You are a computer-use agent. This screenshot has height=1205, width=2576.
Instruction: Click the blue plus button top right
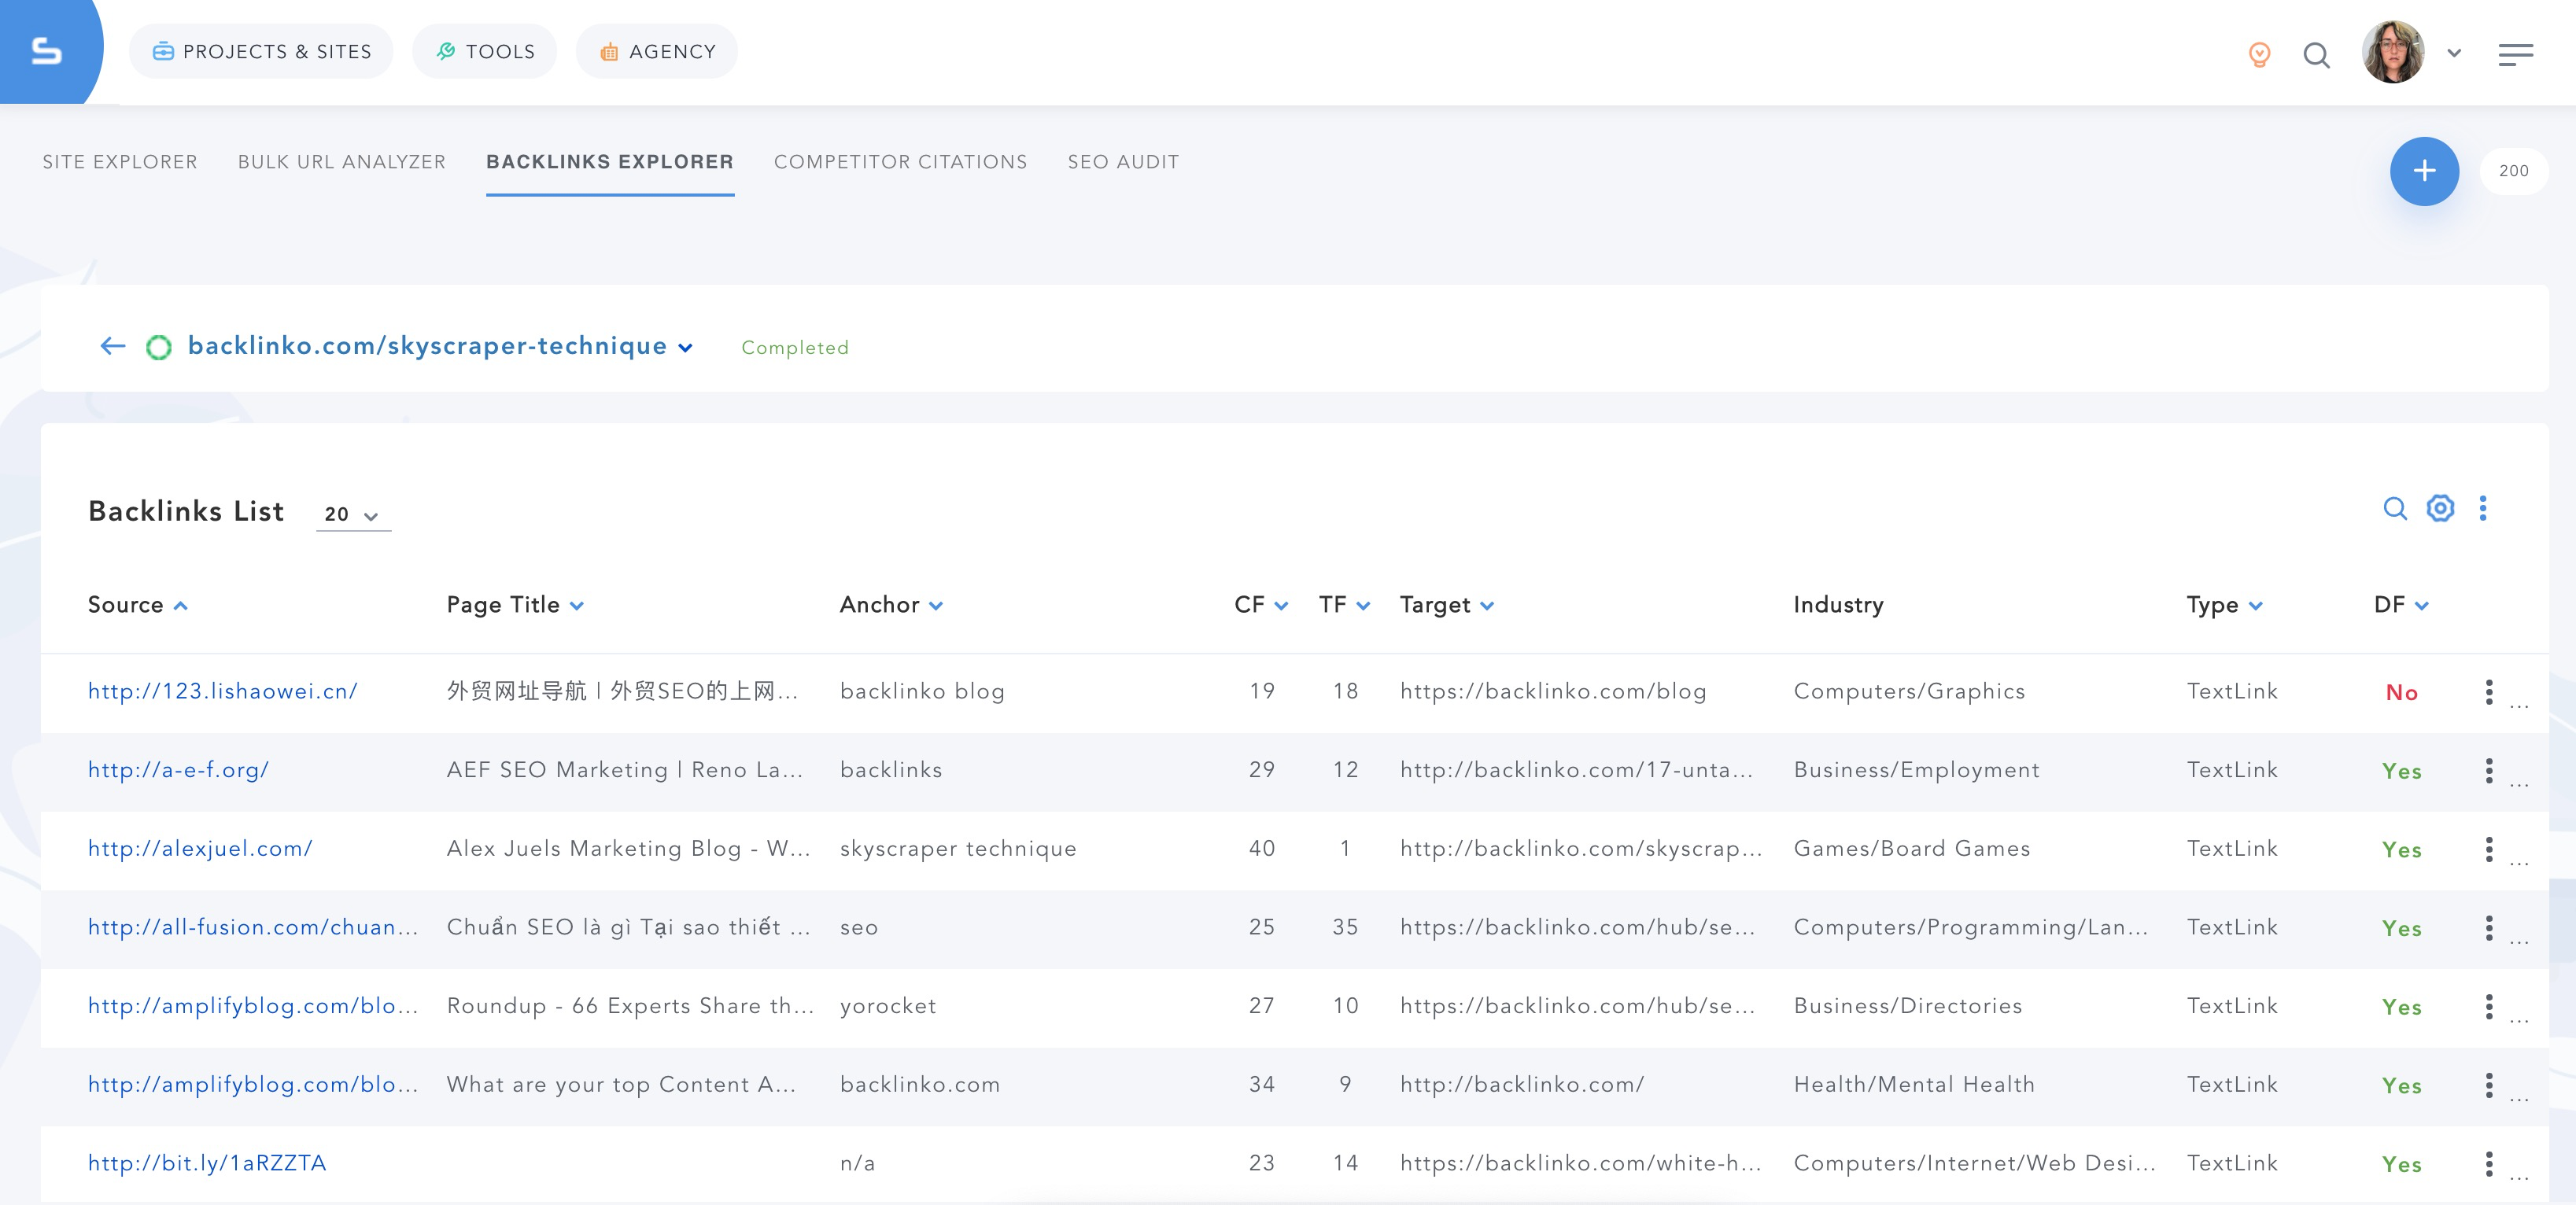(2423, 171)
